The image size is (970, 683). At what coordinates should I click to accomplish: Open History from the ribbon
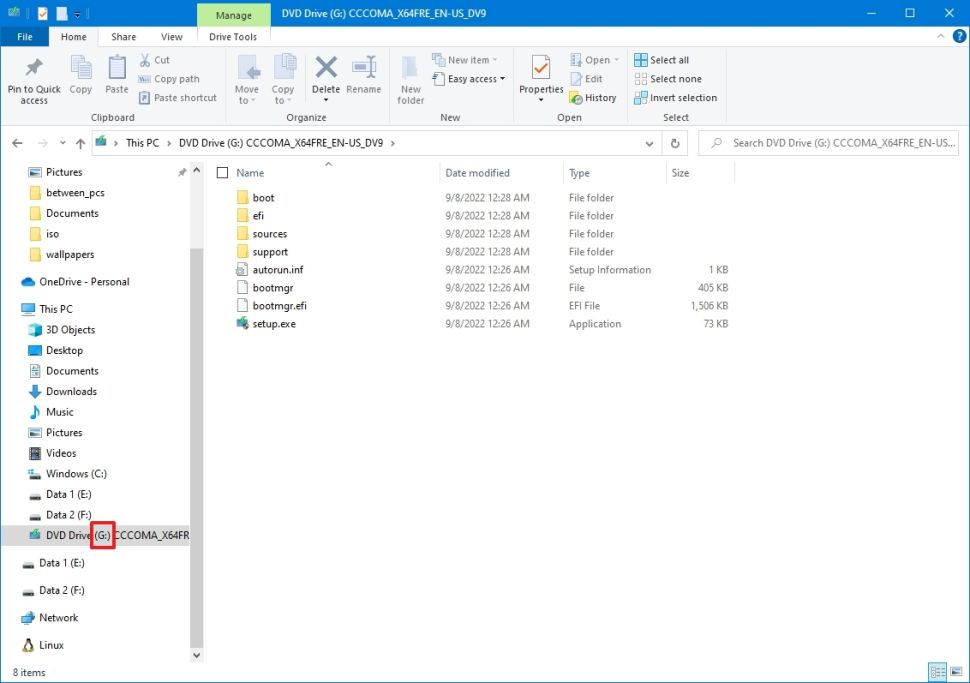(593, 98)
